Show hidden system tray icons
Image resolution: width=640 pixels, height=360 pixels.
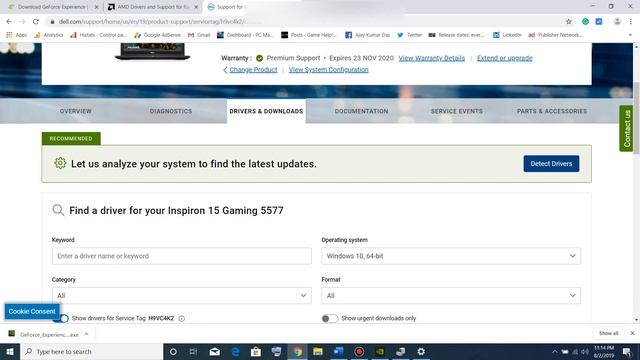pyautogui.click(x=555, y=351)
